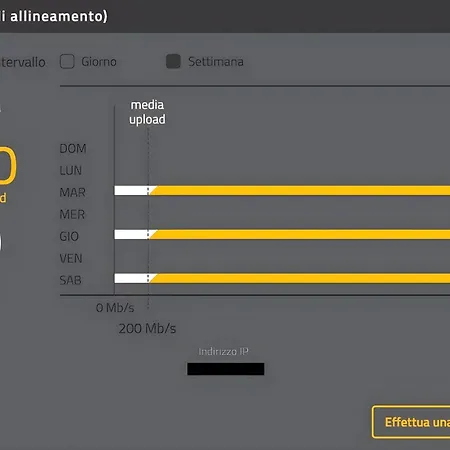This screenshot has width=450, height=450.
Task: Click the Settimana label text
Action: point(216,62)
